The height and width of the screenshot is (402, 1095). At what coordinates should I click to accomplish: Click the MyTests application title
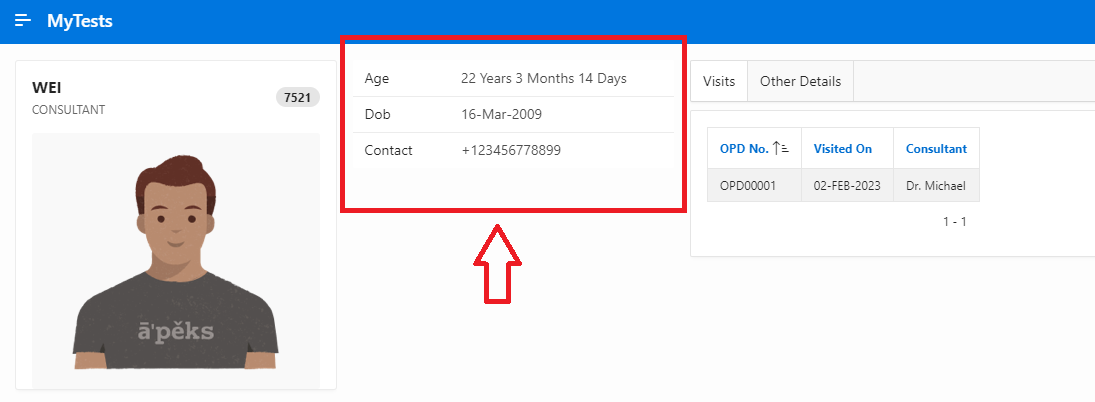(x=79, y=21)
